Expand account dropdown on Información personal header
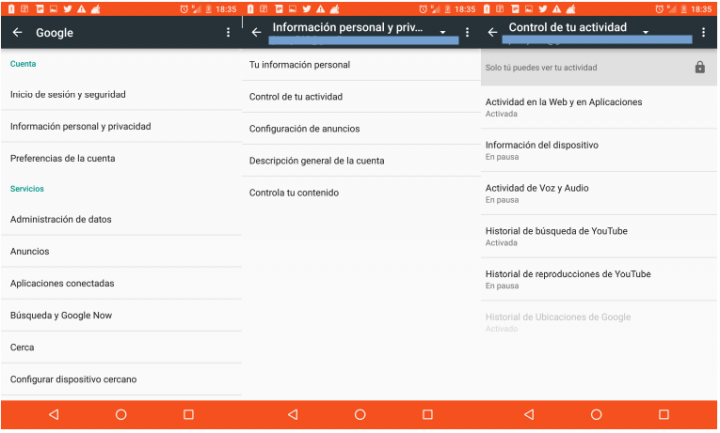Viewport: 720px width, 433px height. click(443, 32)
